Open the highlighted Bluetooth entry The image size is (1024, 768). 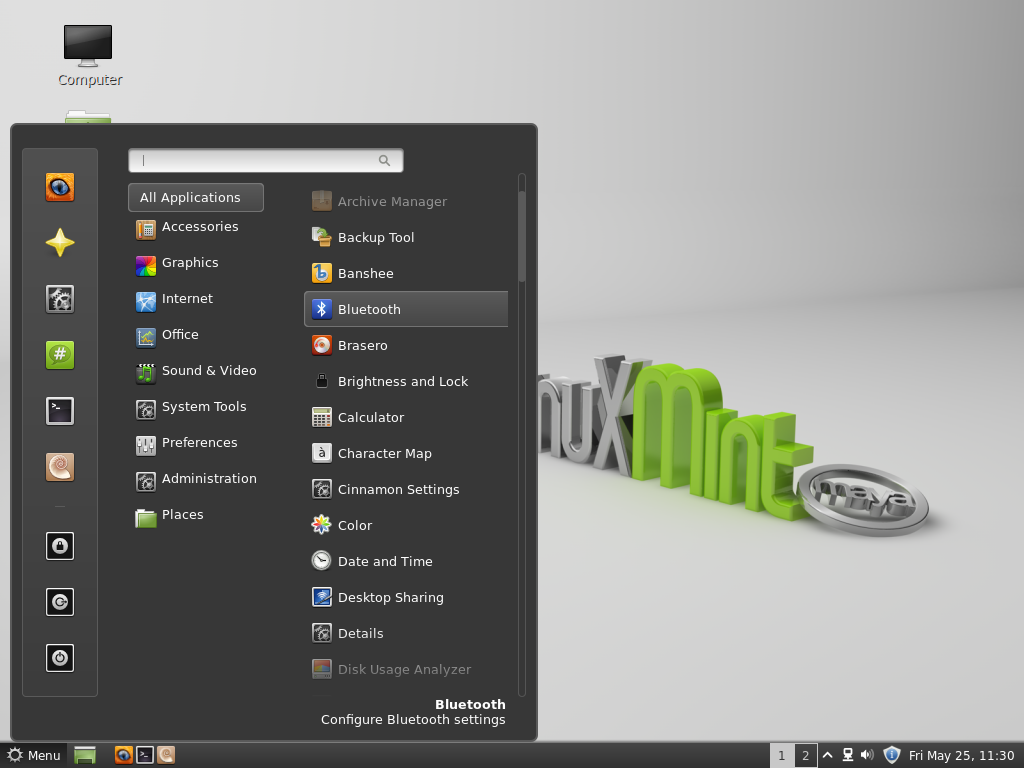click(406, 309)
